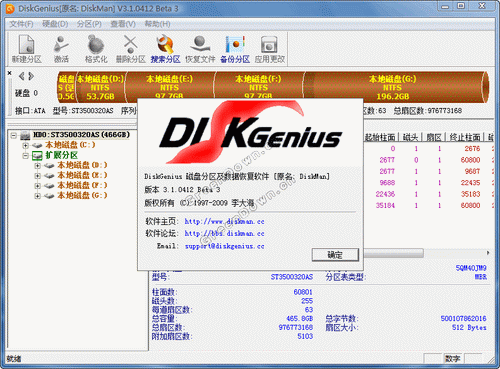Open the 分区(P) menu

coord(89,24)
